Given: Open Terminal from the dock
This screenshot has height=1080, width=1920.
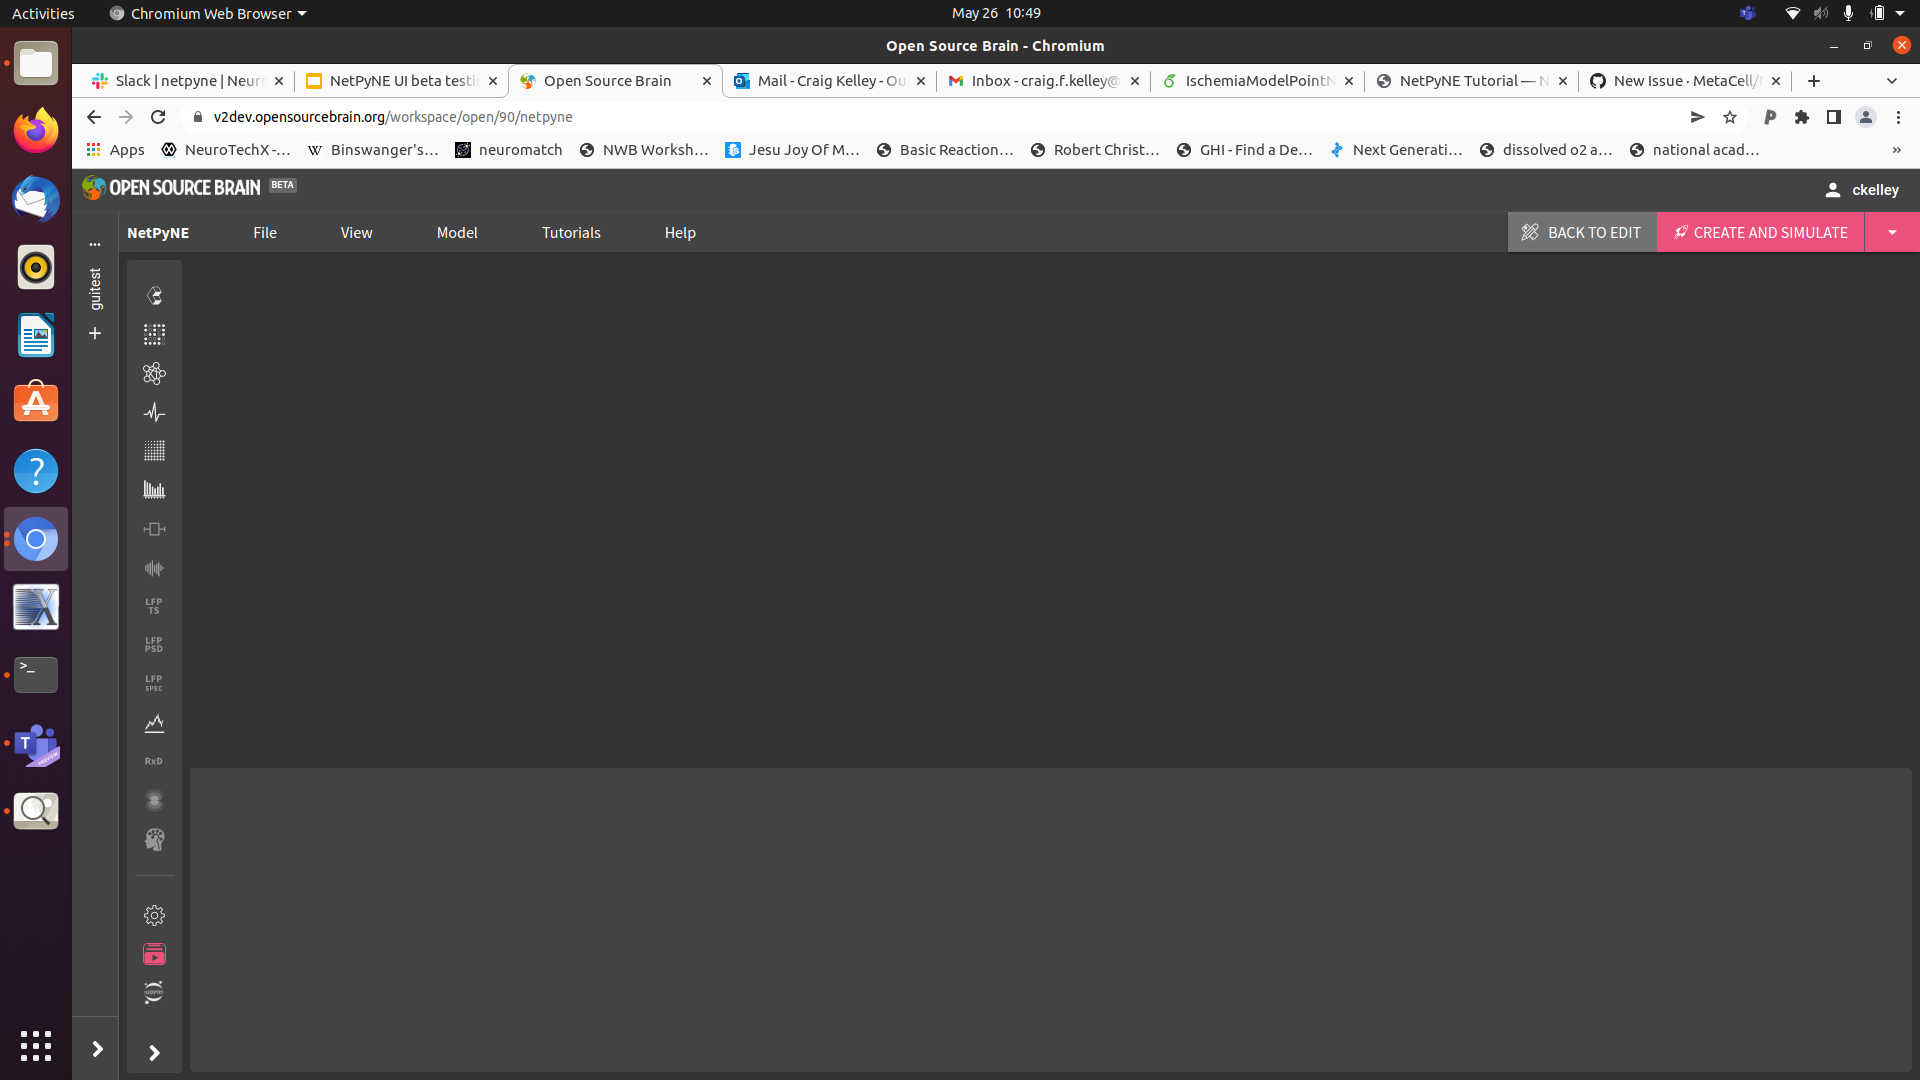Looking at the screenshot, I should point(36,675).
